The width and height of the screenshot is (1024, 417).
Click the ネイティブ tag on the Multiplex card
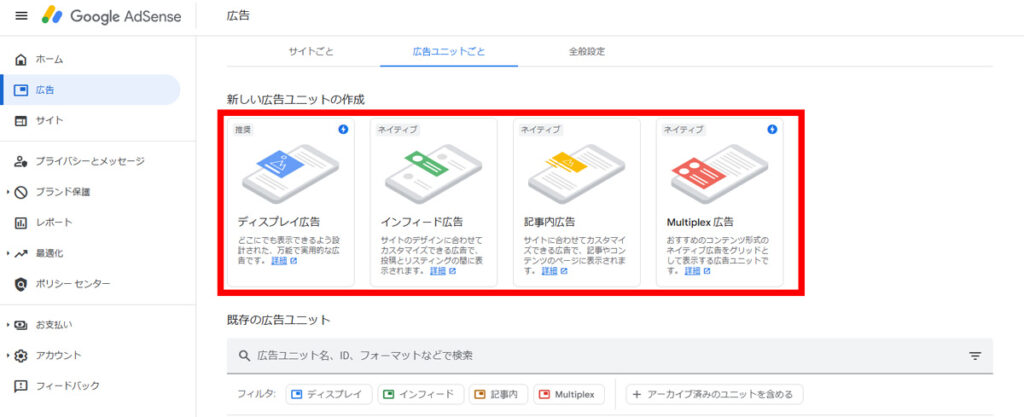684,129
